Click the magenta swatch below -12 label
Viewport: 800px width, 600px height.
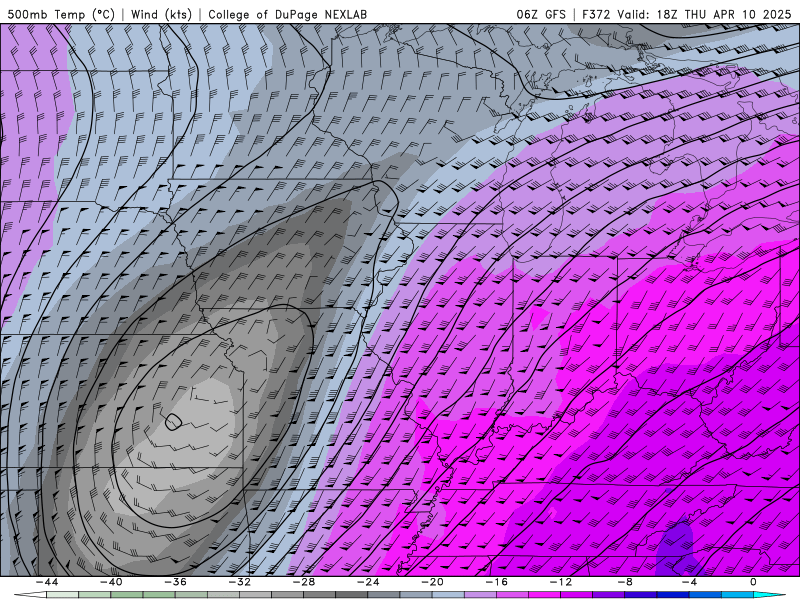545,596
